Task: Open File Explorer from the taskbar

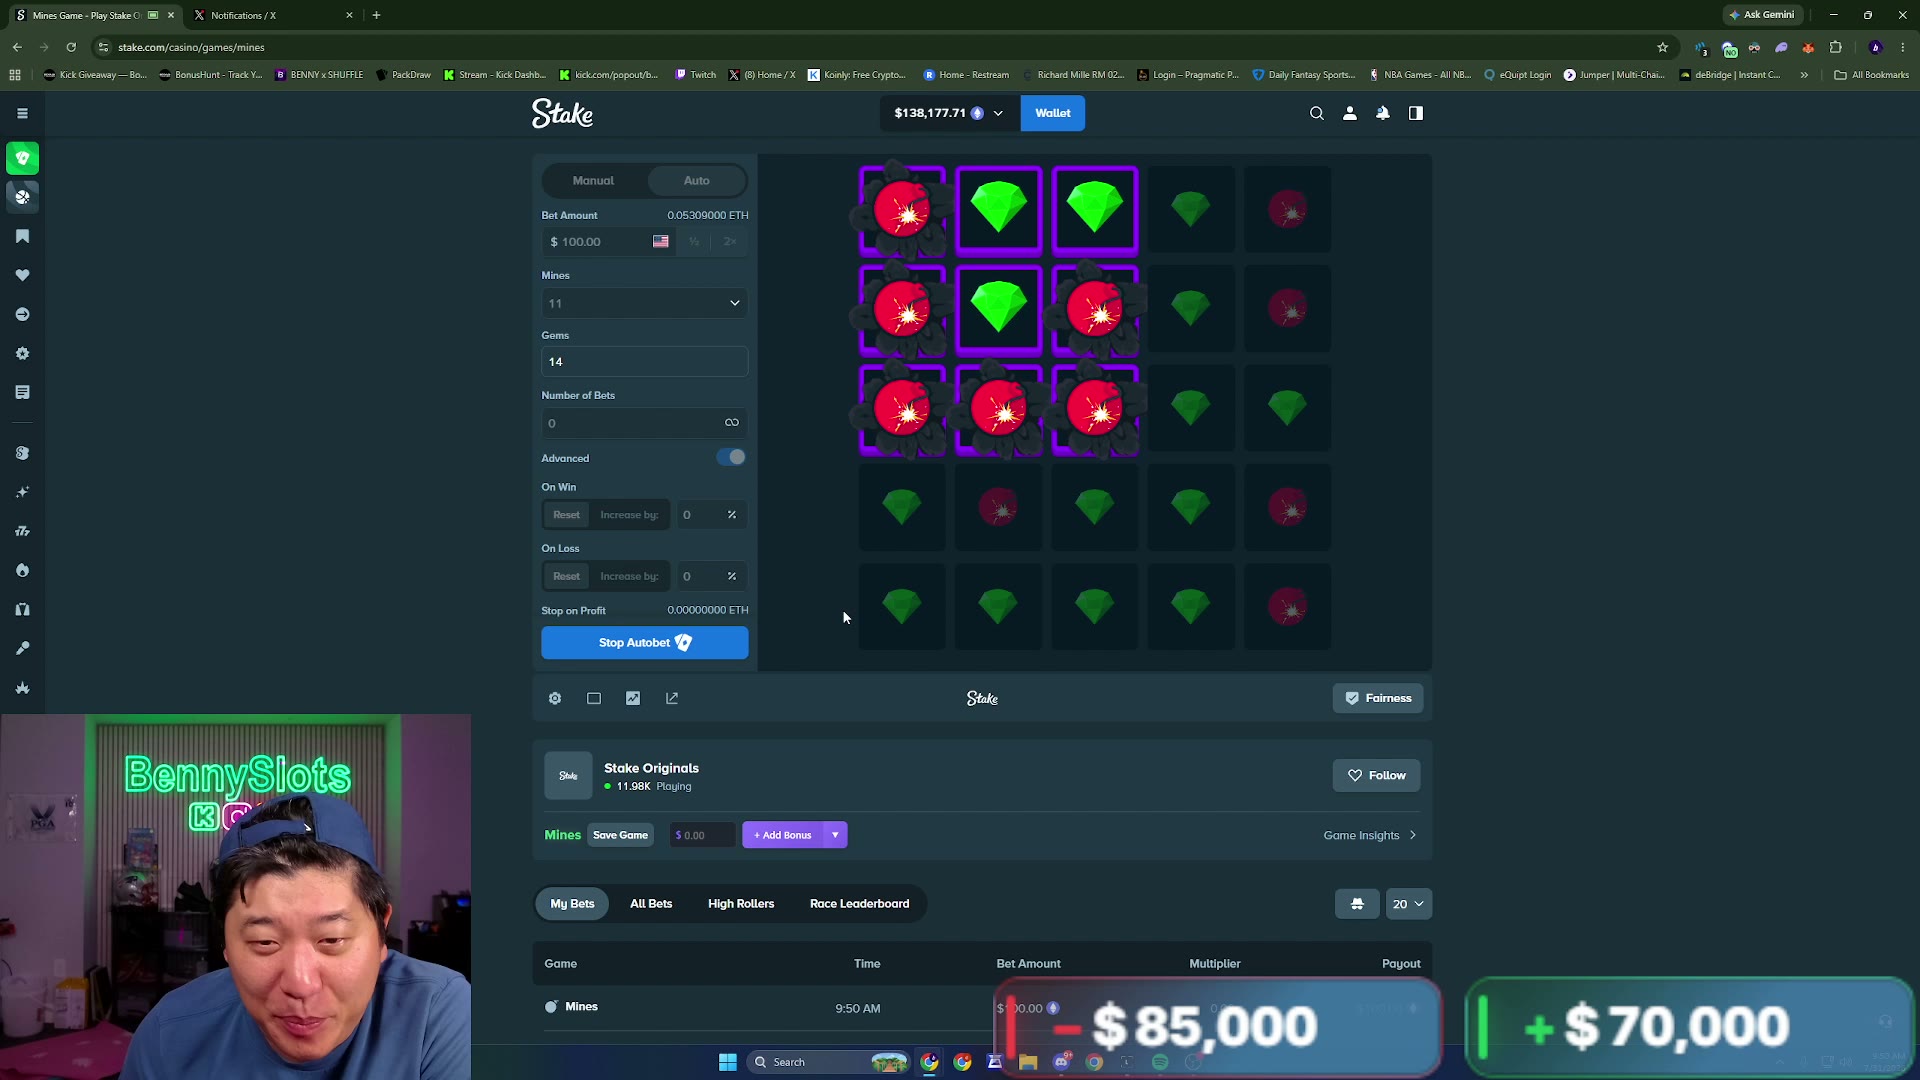Action: (1028, 1062)
